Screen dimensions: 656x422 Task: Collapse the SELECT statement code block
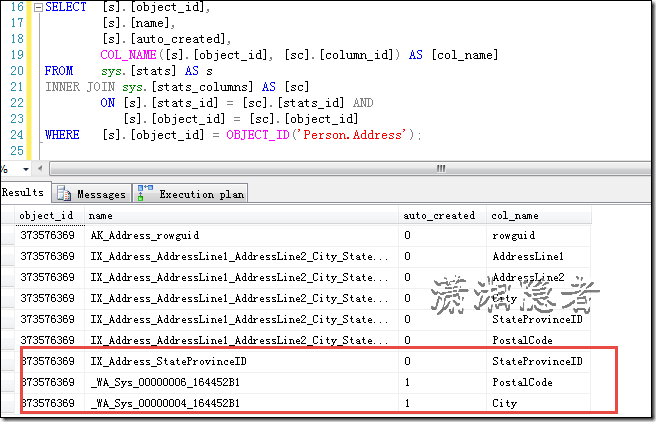[37, 7]
